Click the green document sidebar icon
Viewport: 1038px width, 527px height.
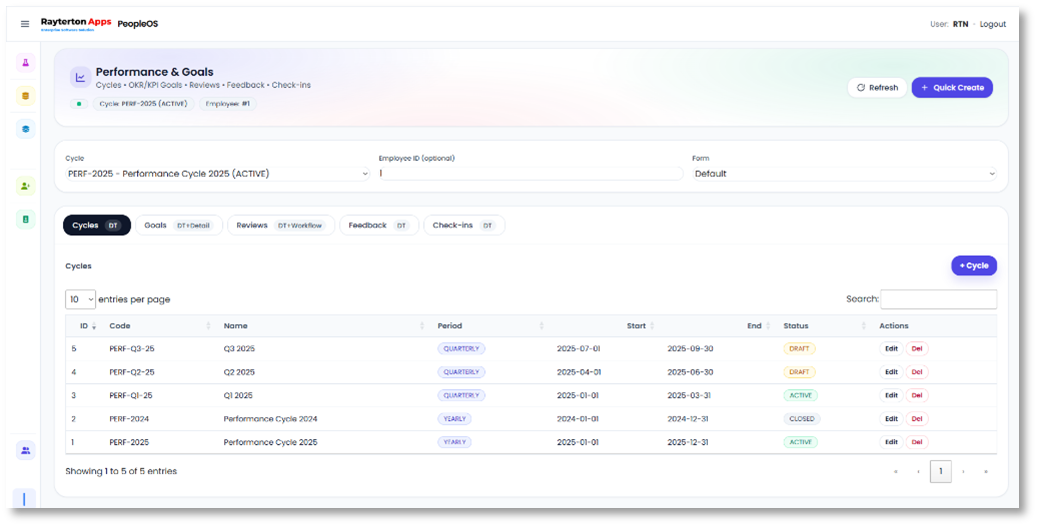25,219
